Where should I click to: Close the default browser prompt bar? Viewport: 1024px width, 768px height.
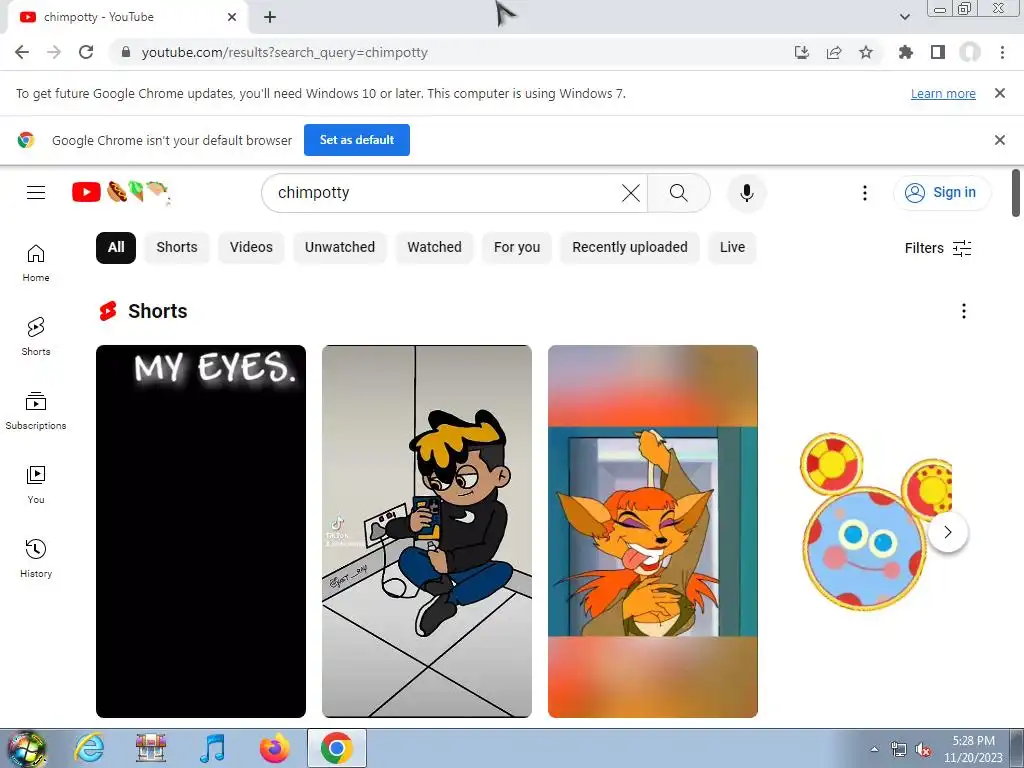(1000, 140)
